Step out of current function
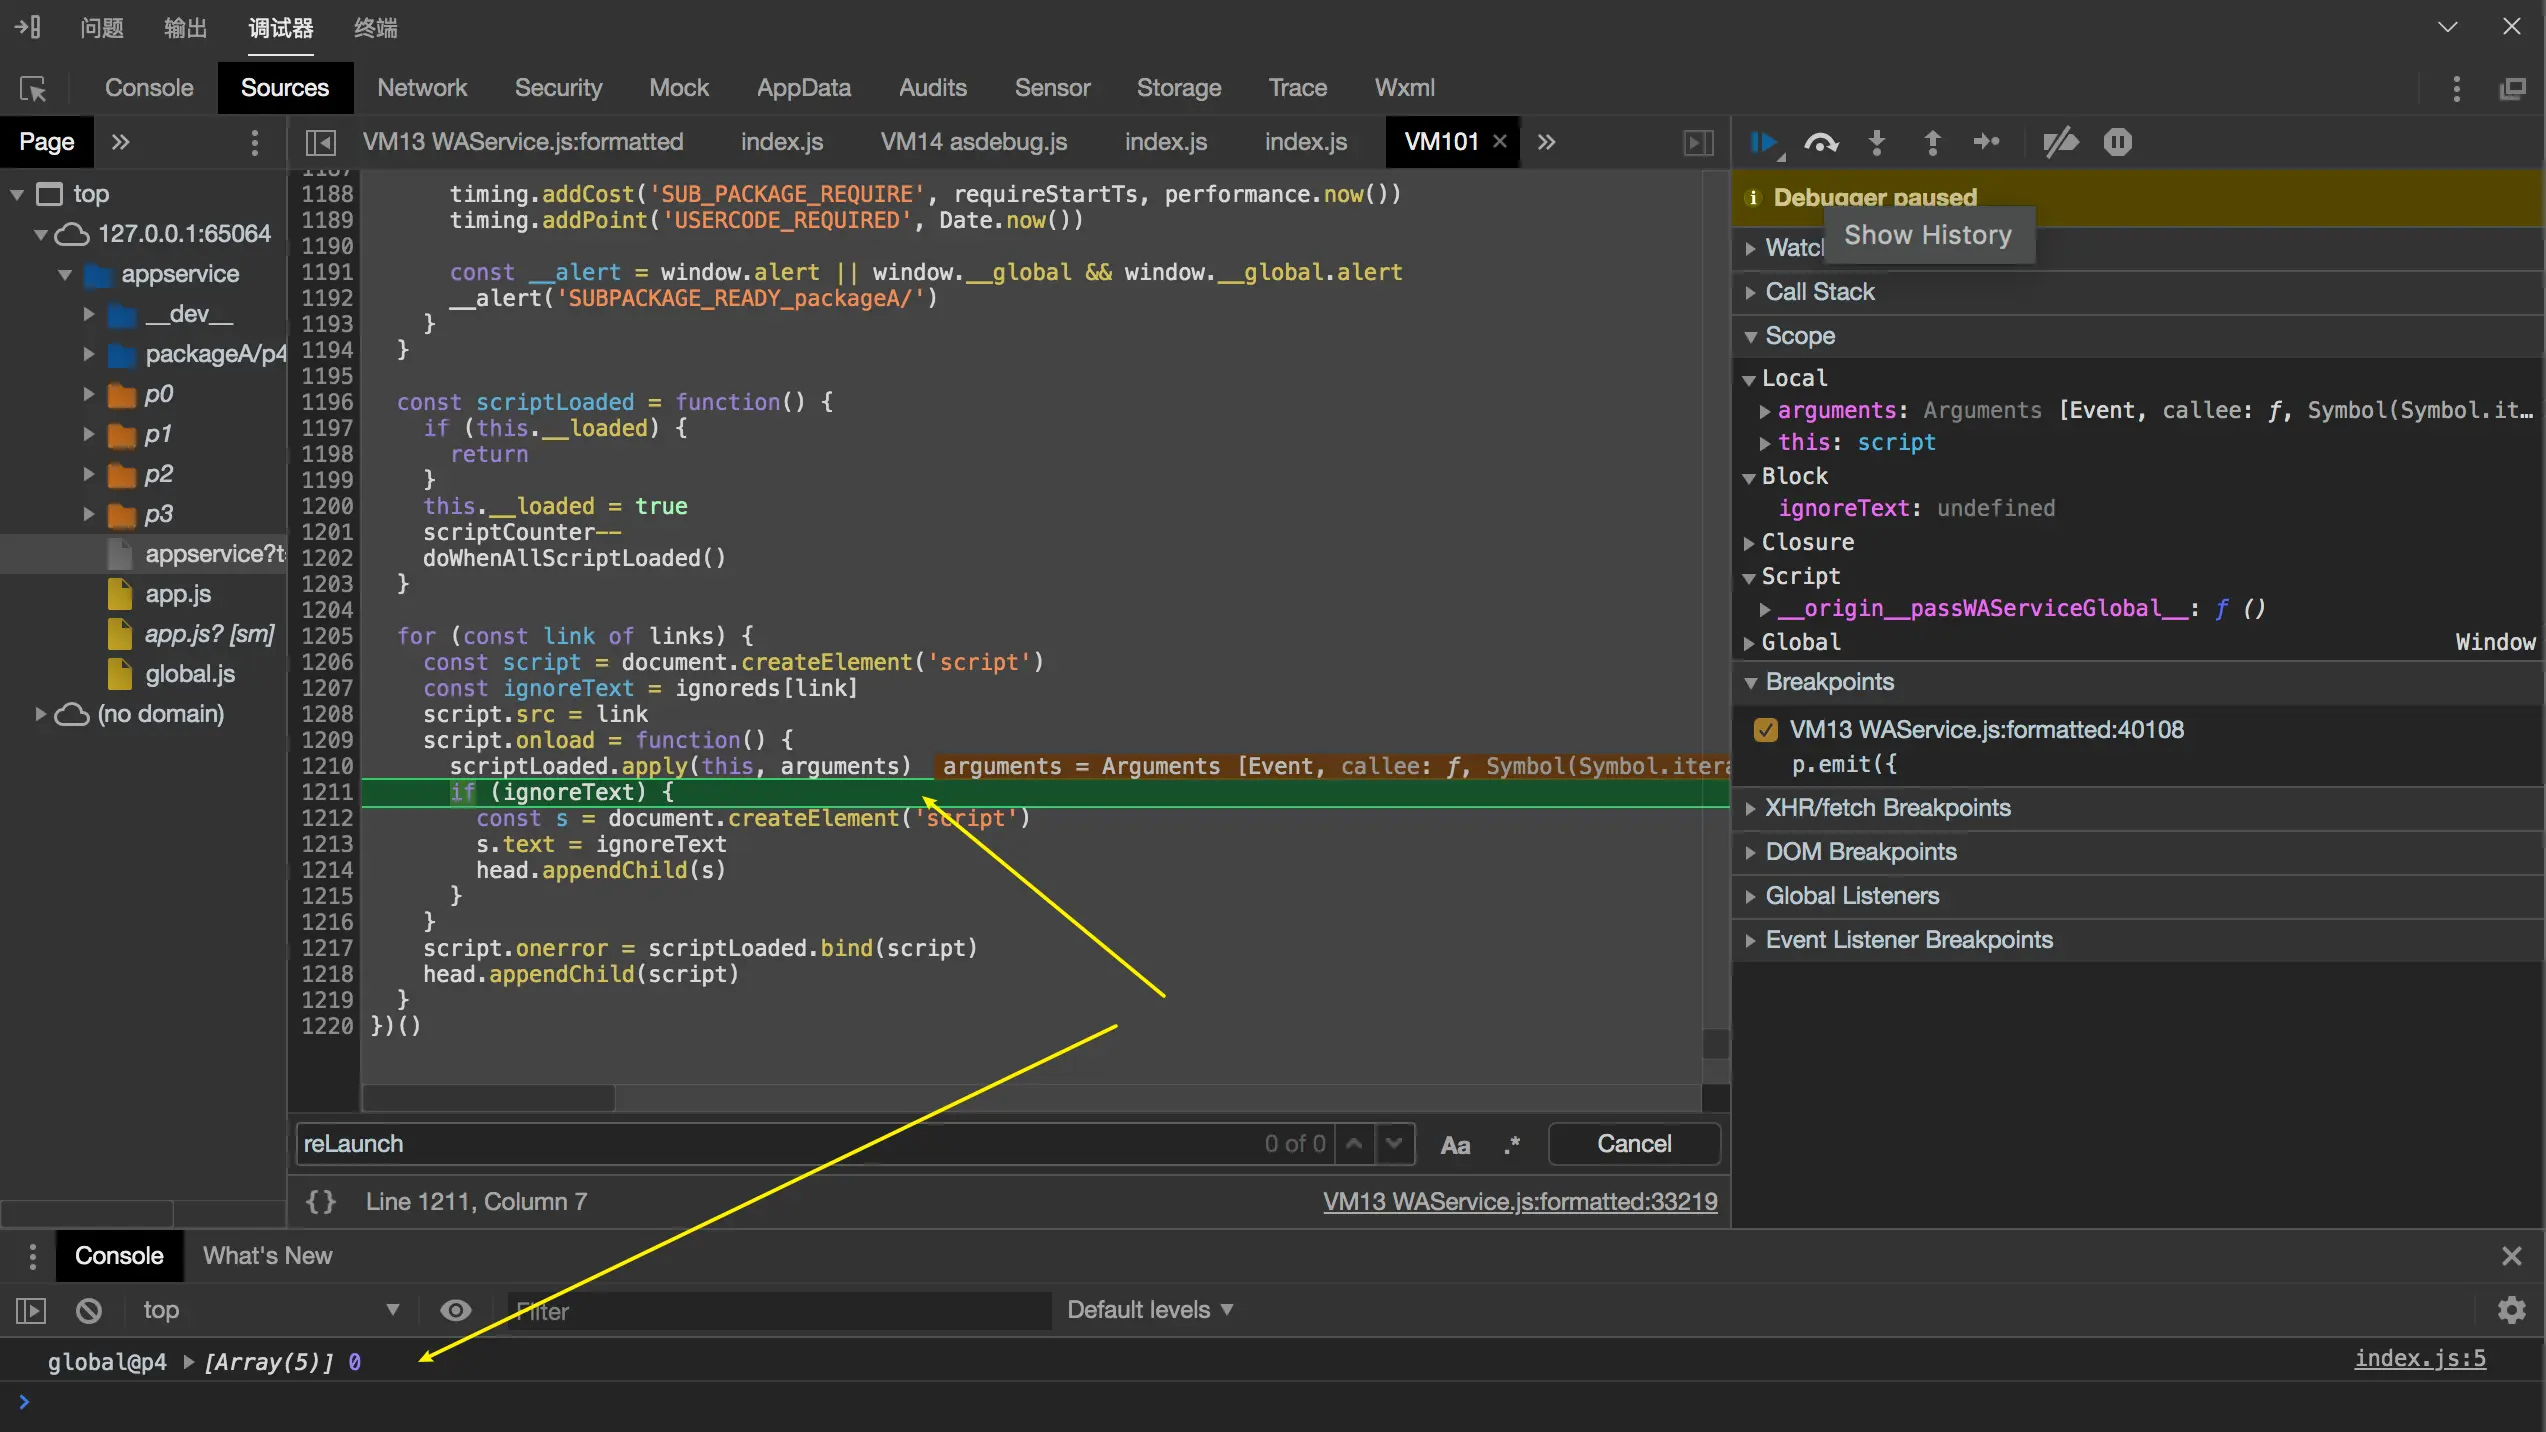This screenshot has height=1432, width=2546. tap(1932, 143)
